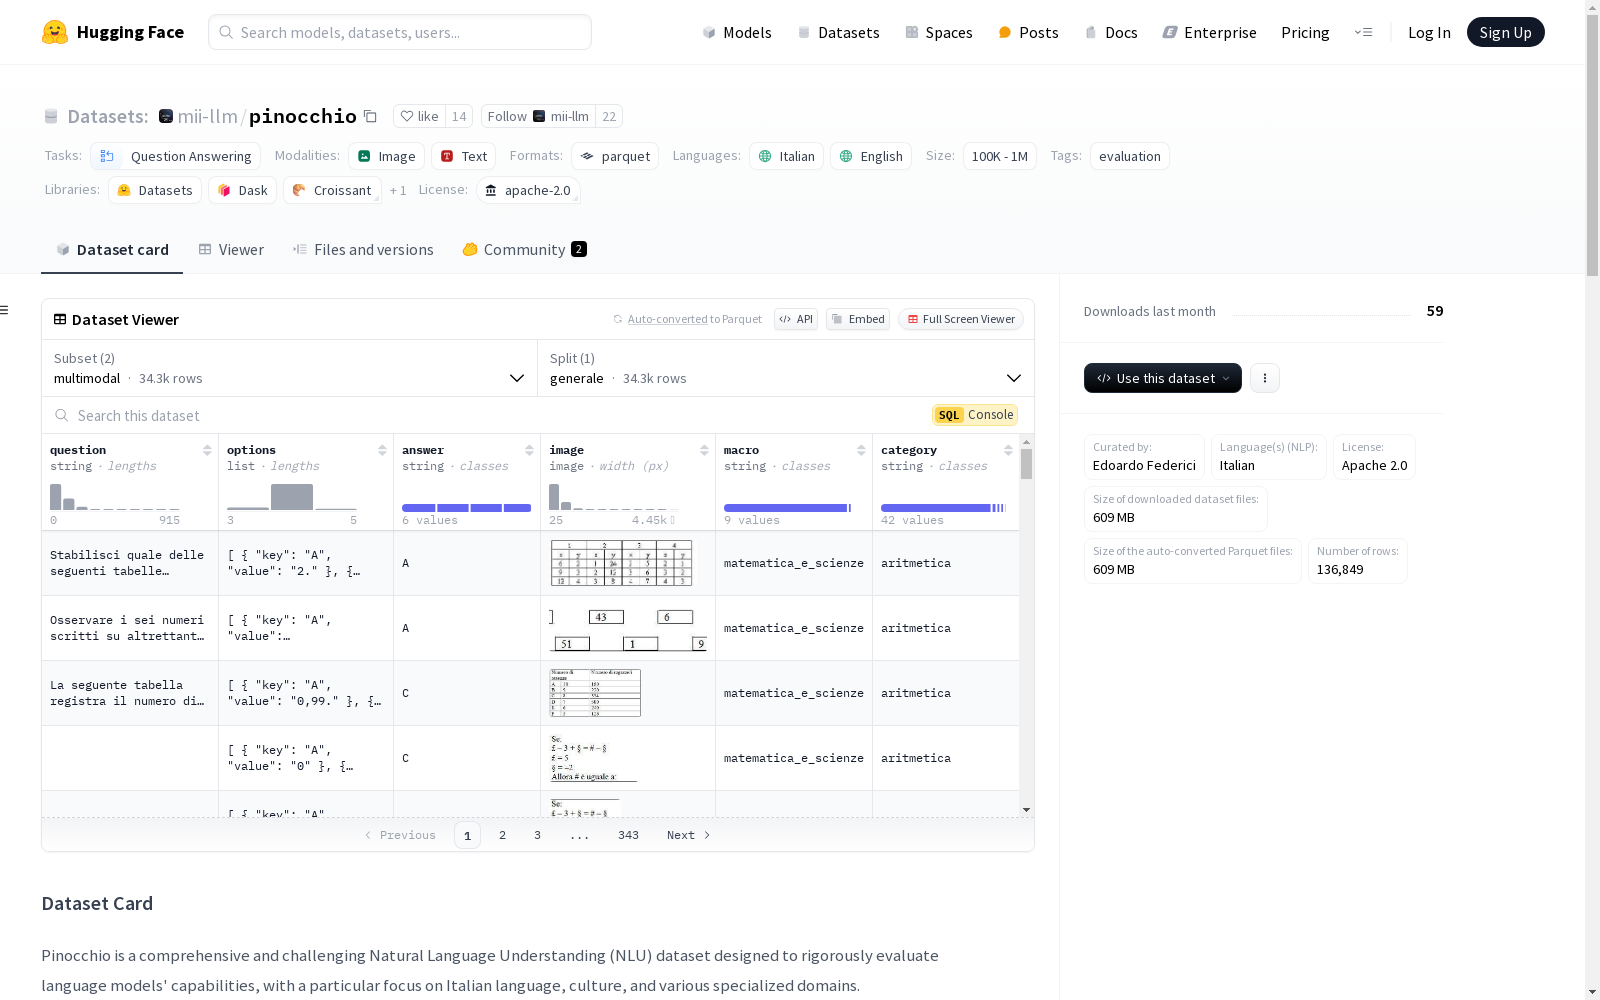Copy the dataset name with the copy icon
The image size is (1600, 1000).
coord(370,116)
